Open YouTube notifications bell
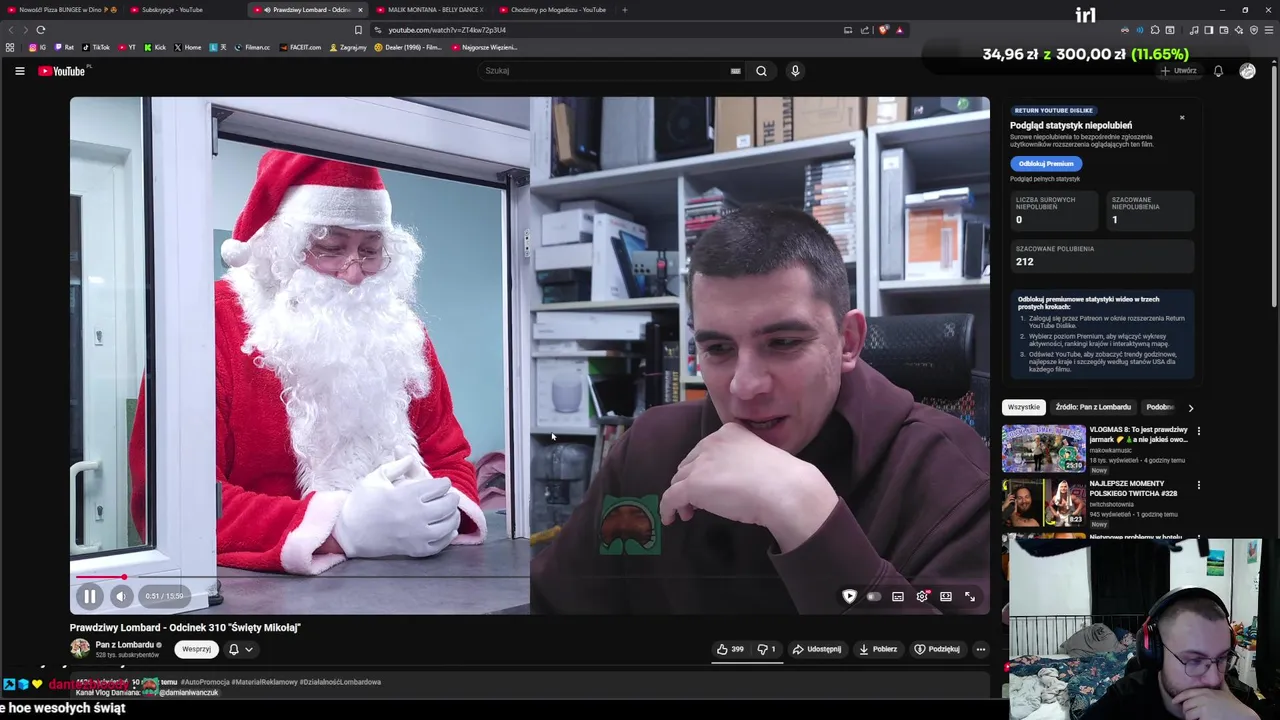 coord(1218,71)
